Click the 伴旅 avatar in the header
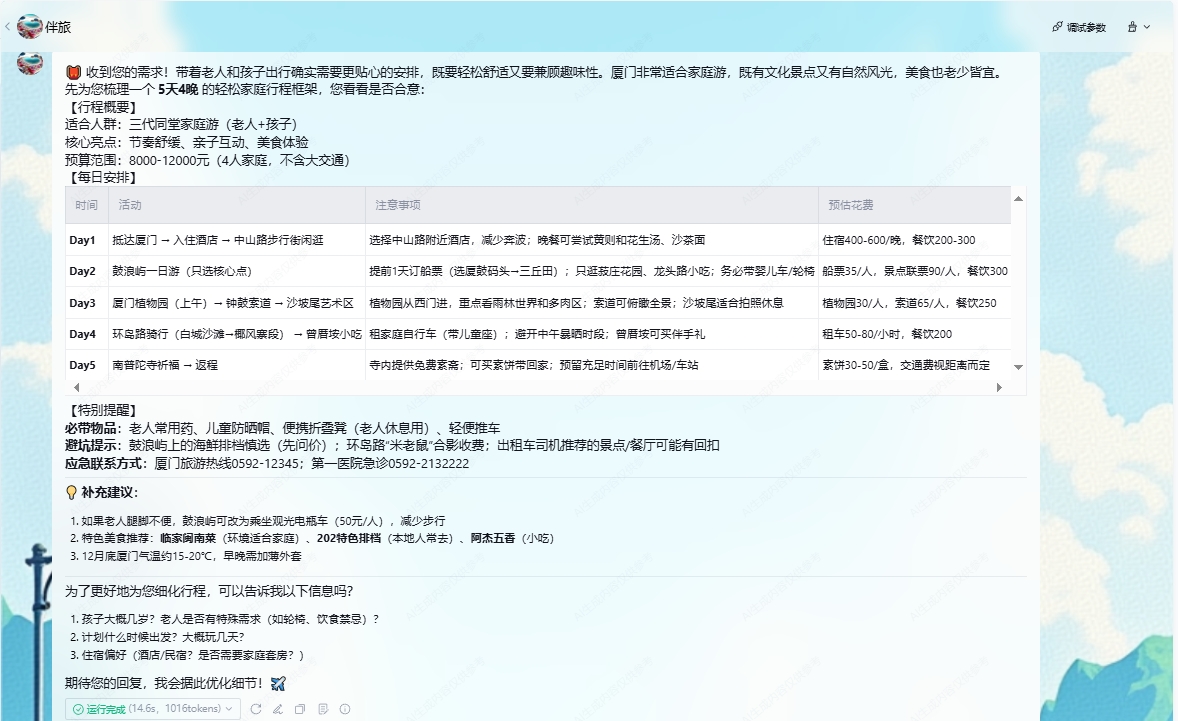The width and height of the screenshot is (1178, 721). [30, 27]
